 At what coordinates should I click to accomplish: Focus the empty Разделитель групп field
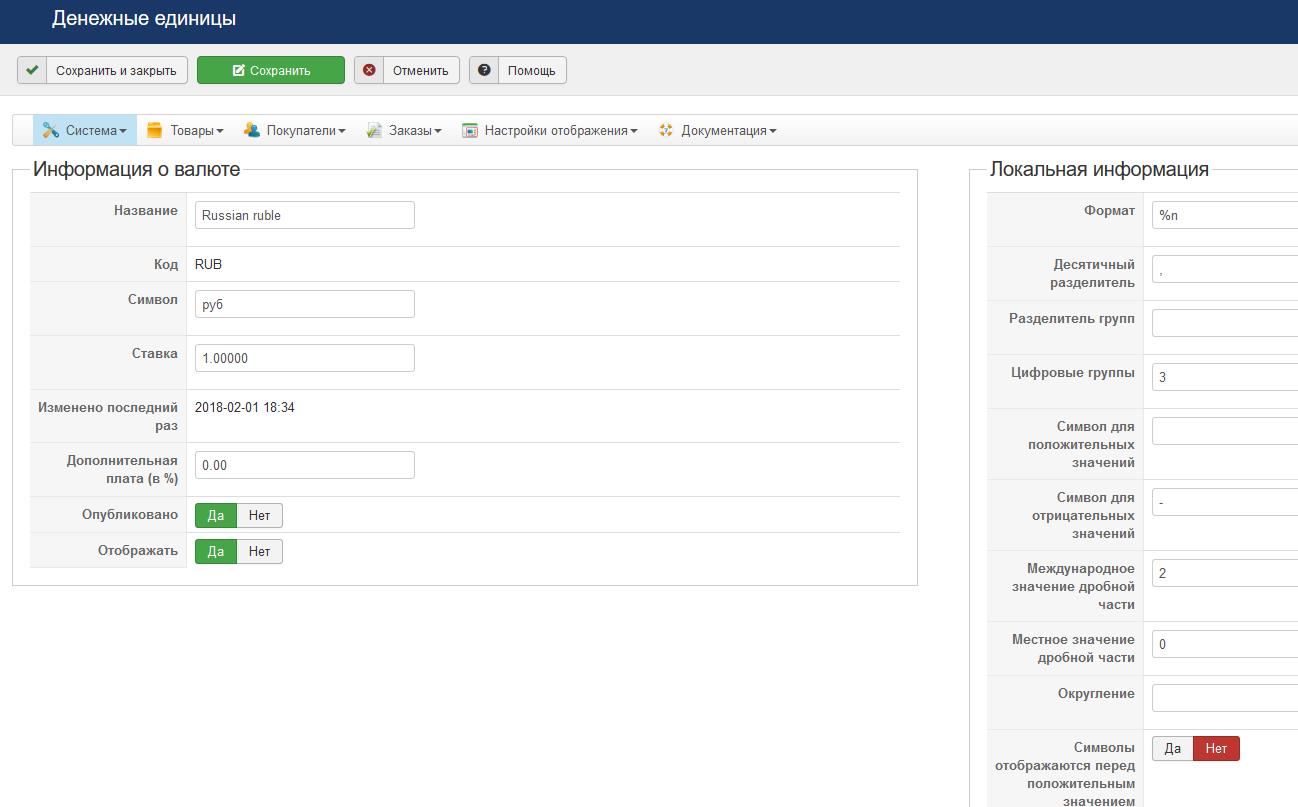click(x=1225, y=323)
